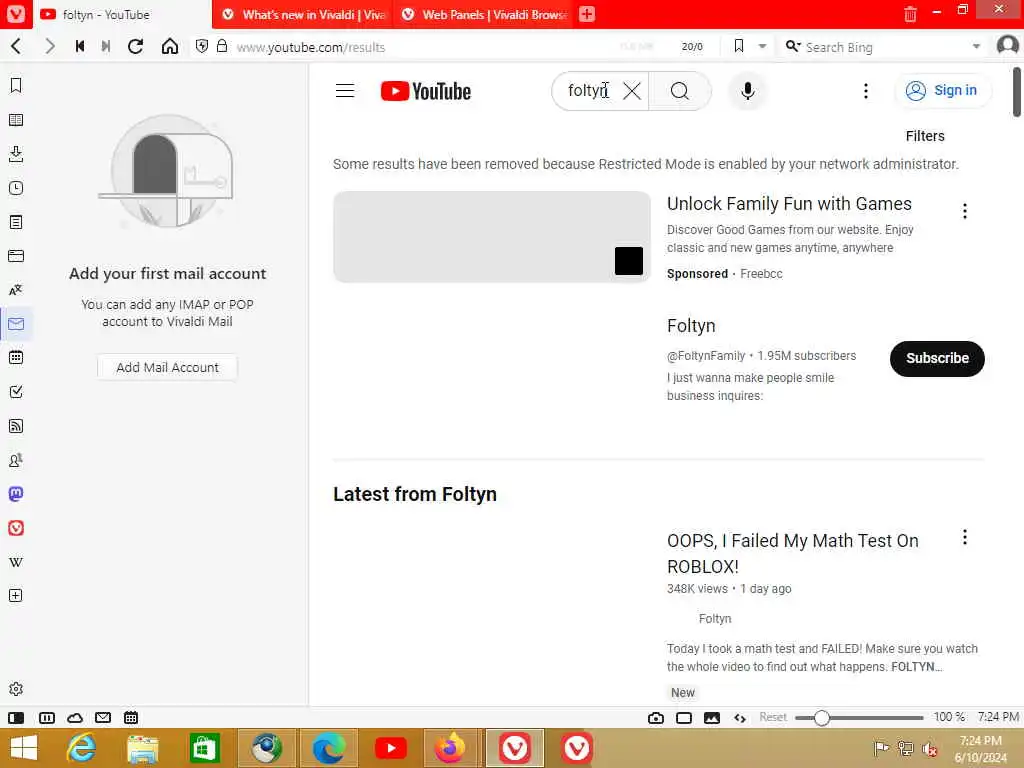Open OOPS, I Failed My Math Test video
The width and height of the screenshot is (1024, 768).
(x=793, y=553)
